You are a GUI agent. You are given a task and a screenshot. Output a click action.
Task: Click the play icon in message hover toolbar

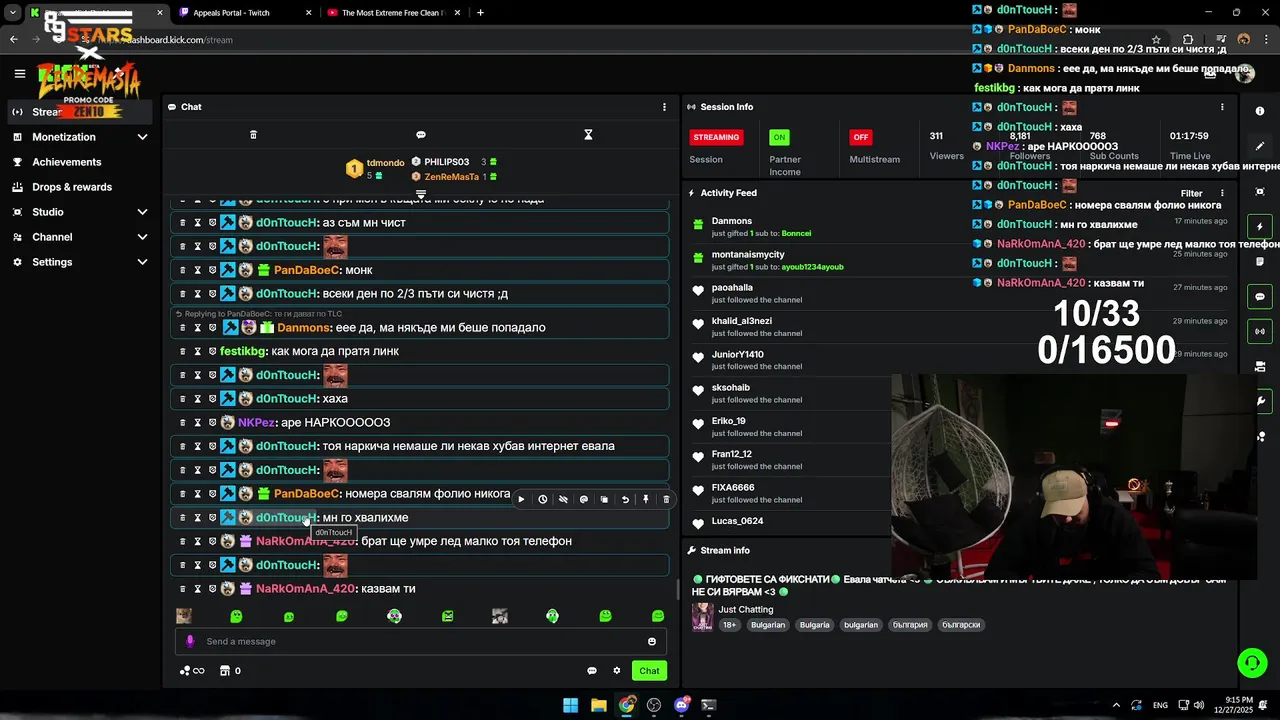(521, 499)
